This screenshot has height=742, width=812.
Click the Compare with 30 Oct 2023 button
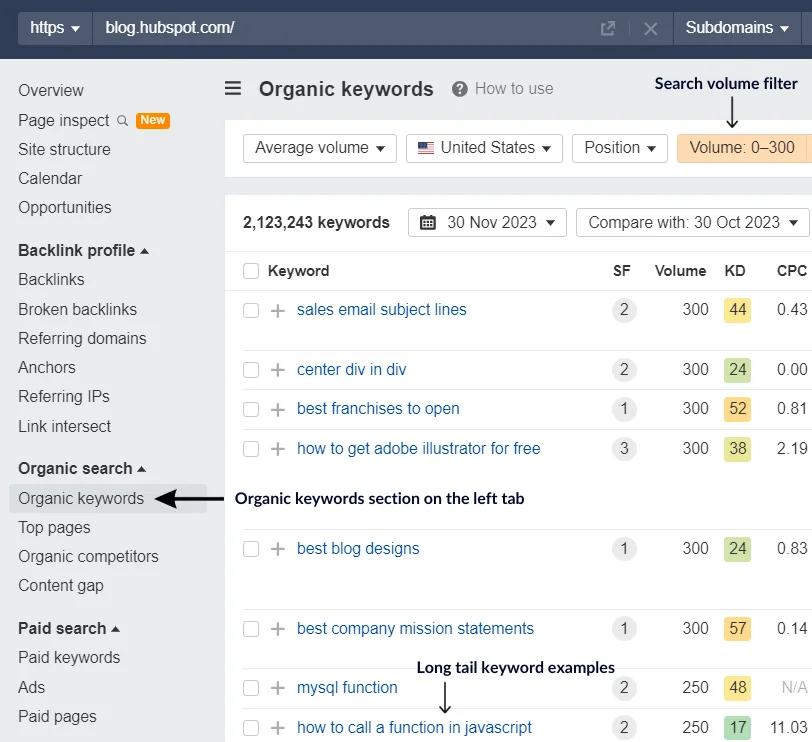coord(692,222)
